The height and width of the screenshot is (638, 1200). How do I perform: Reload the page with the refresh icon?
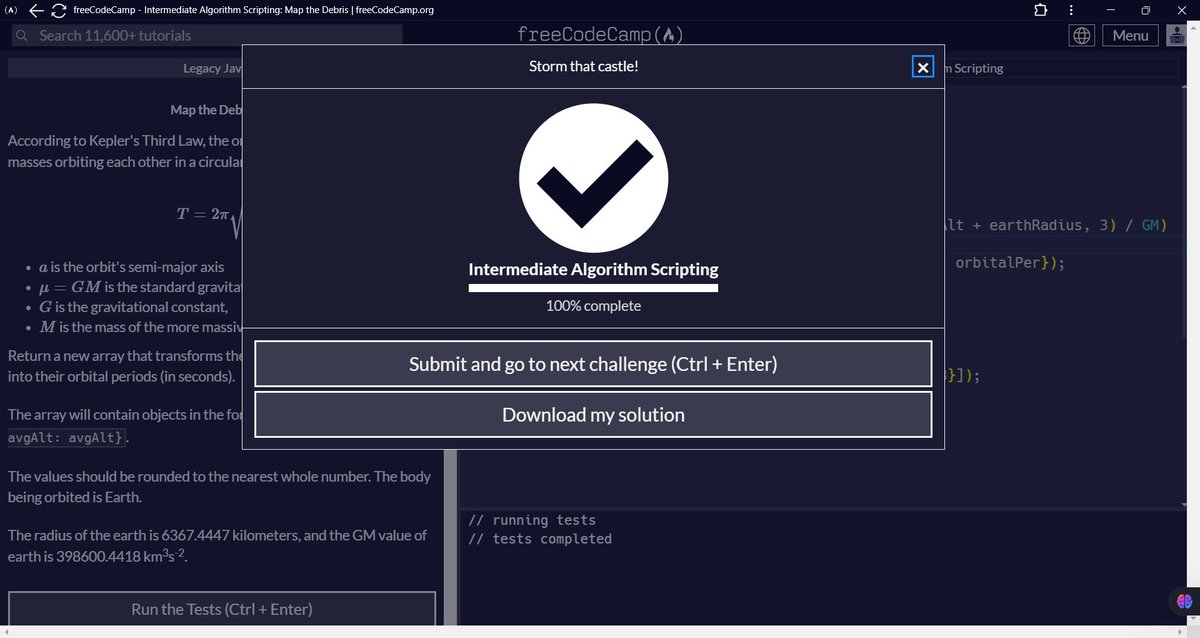58,10
